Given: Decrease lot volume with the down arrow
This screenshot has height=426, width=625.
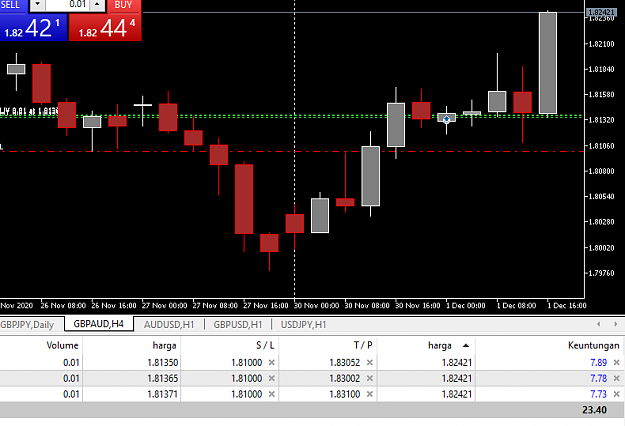Looking at the screenshot, I should point(37,5).
